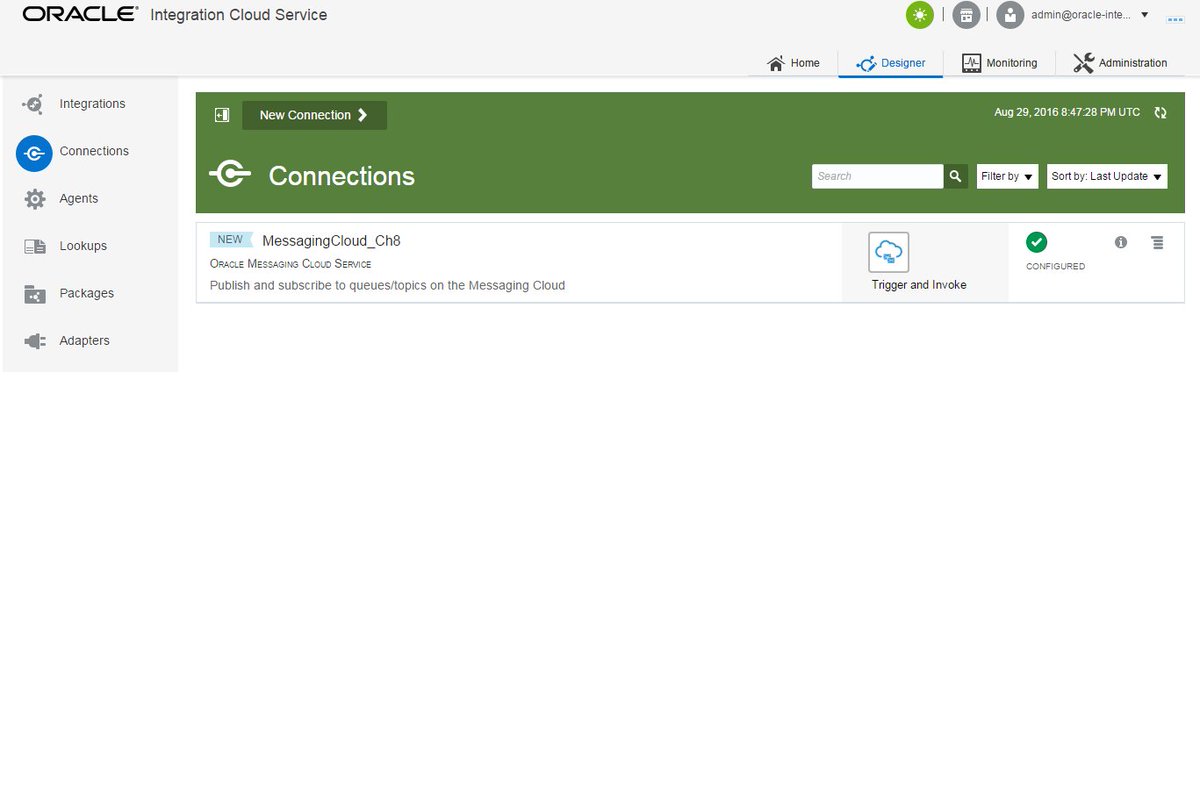Click the Oracle logo
The width and height of the screenshot is (1200, 795).
pyautogui.click(x=80, y=14)
